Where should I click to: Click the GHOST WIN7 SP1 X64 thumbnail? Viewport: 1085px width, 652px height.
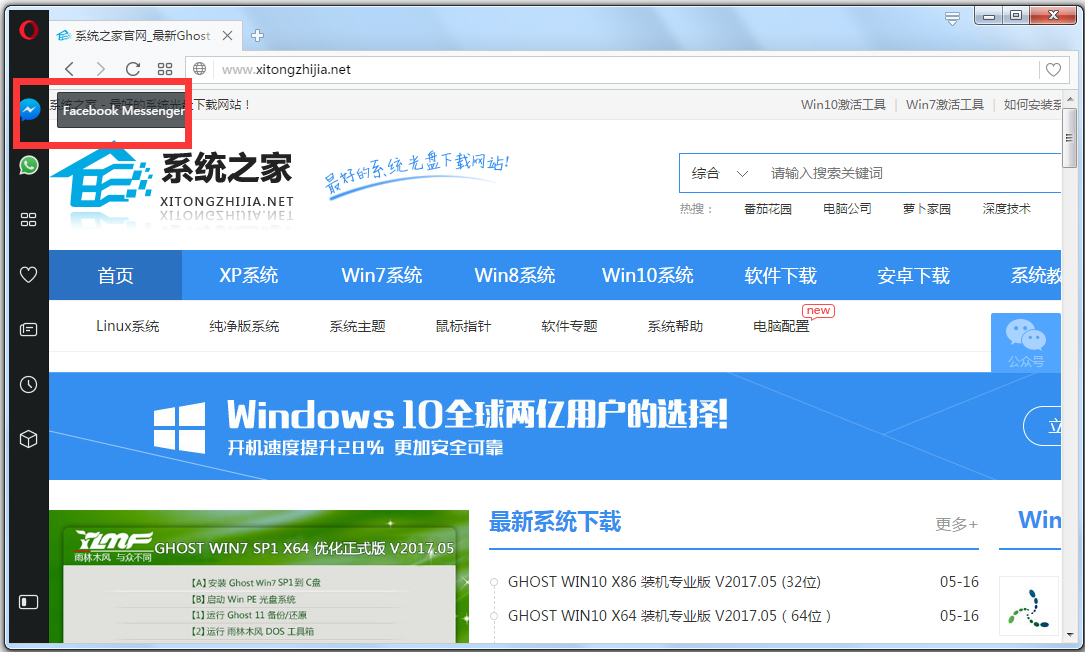tap(259, 577)
